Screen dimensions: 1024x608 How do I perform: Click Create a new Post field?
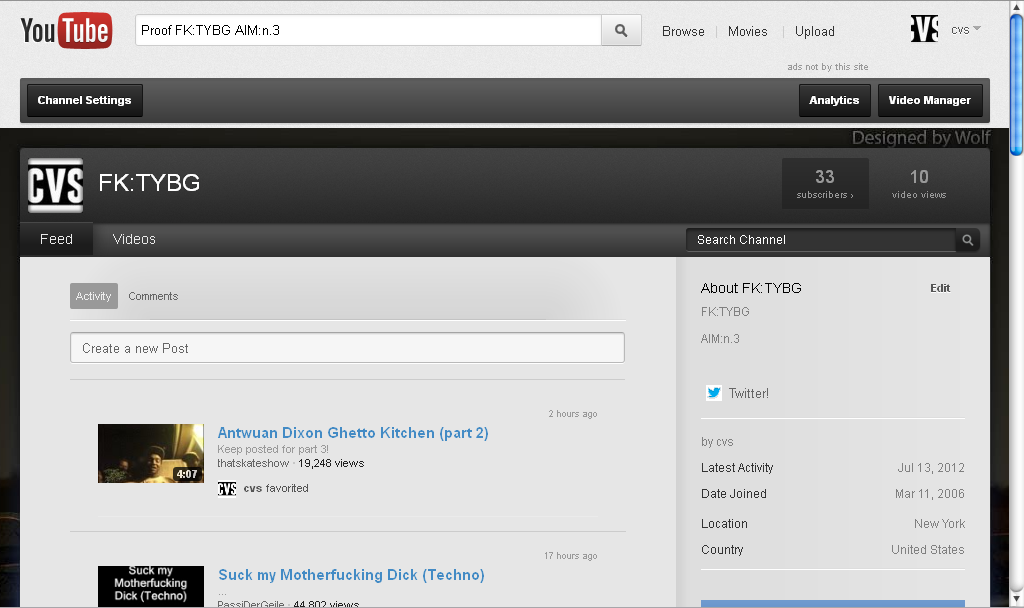[x=347, y=347]
